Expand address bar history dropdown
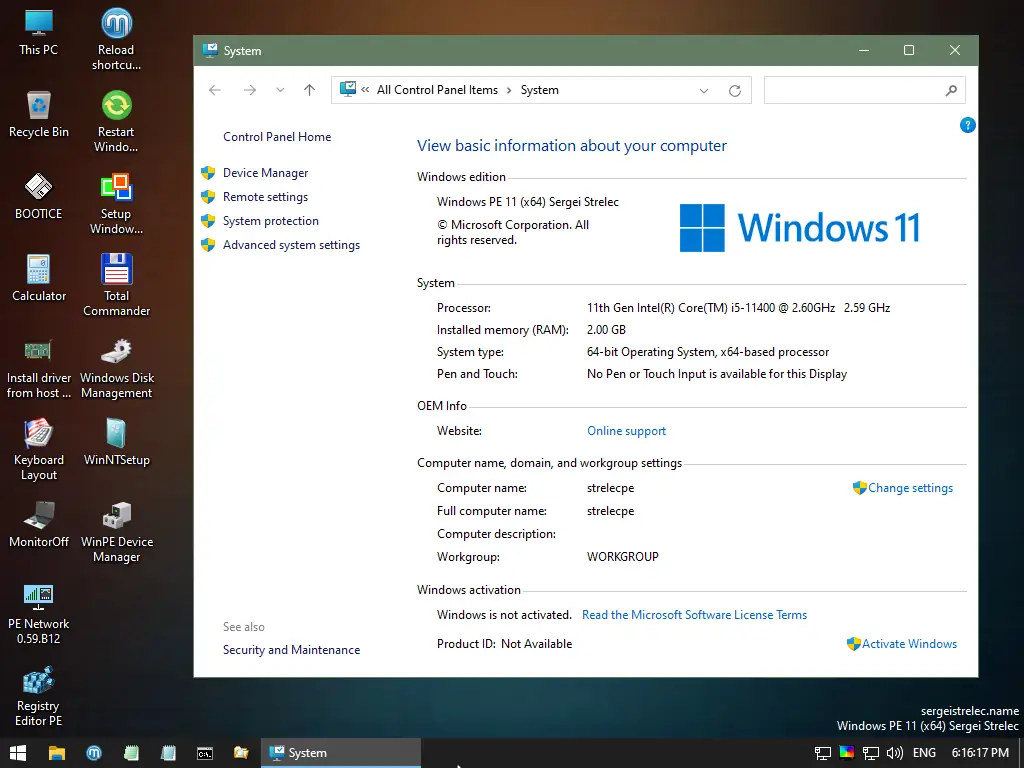1024x768 pixels. tap(703, 91)
